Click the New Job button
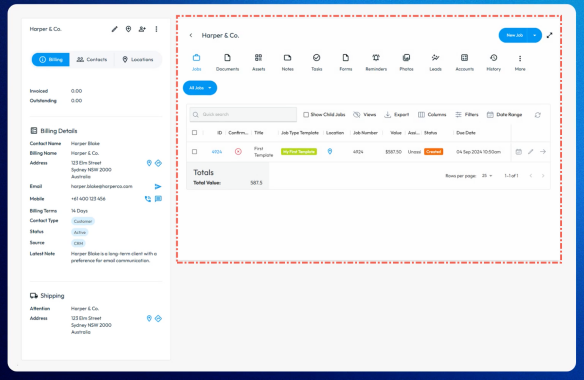The height and width of the screenshot is (380, 584). (514, 35)
